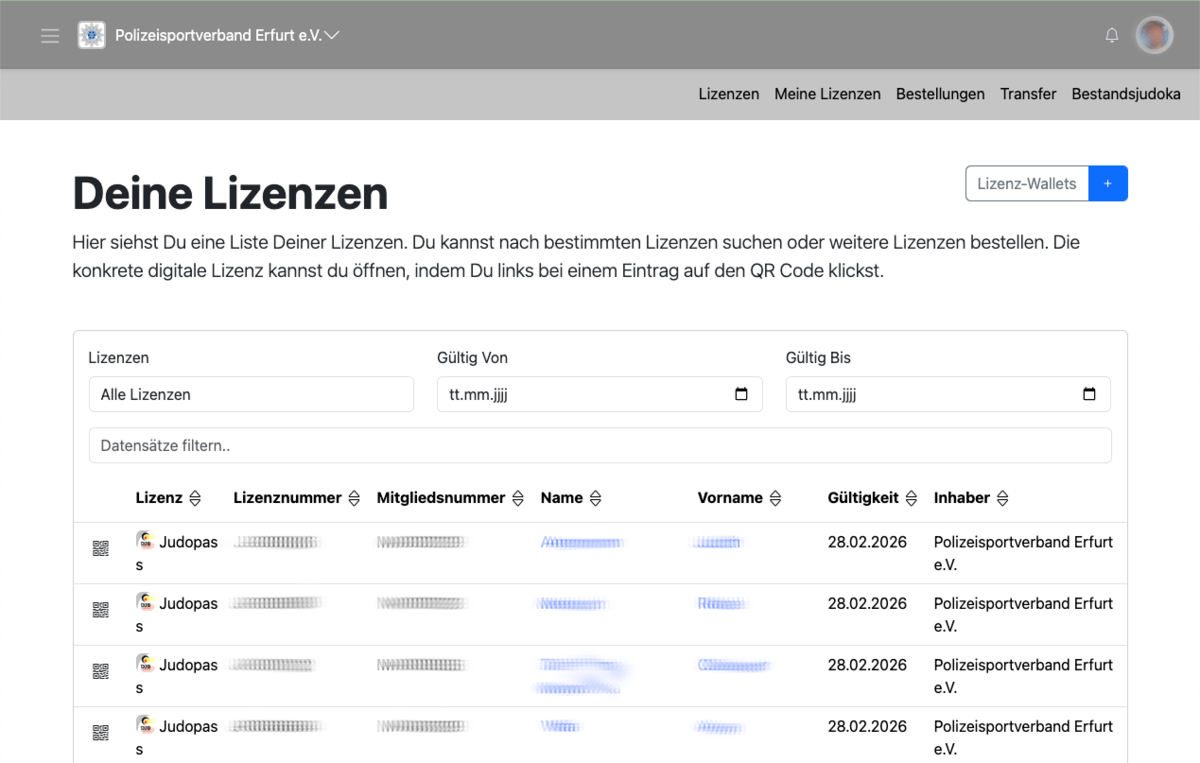1200x763 pixels.
Task: Sort table by Lizenznummer column
Action: click(x=354, y=498)
